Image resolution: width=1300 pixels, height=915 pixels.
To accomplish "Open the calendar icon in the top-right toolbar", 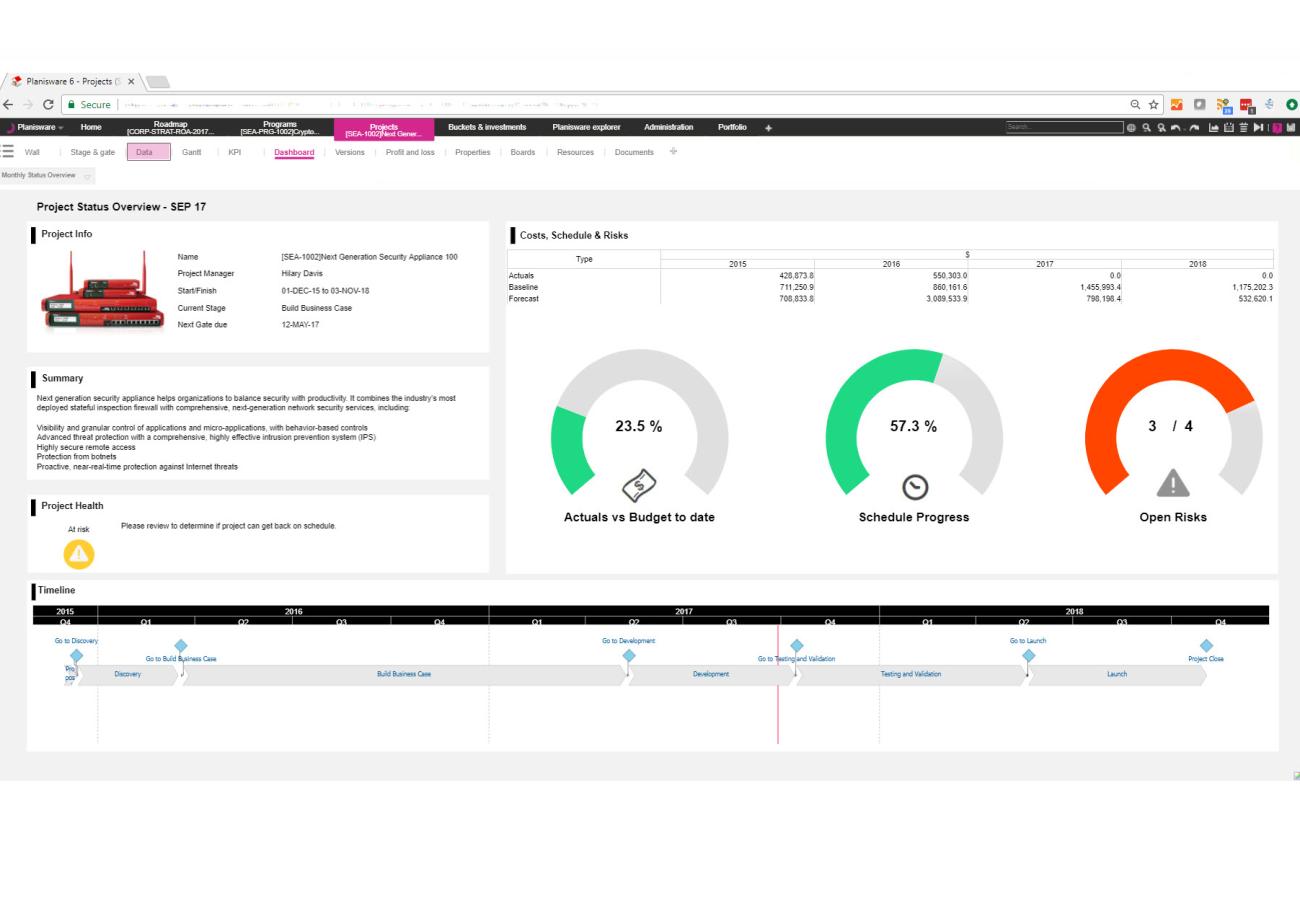I will point(1229,129).
